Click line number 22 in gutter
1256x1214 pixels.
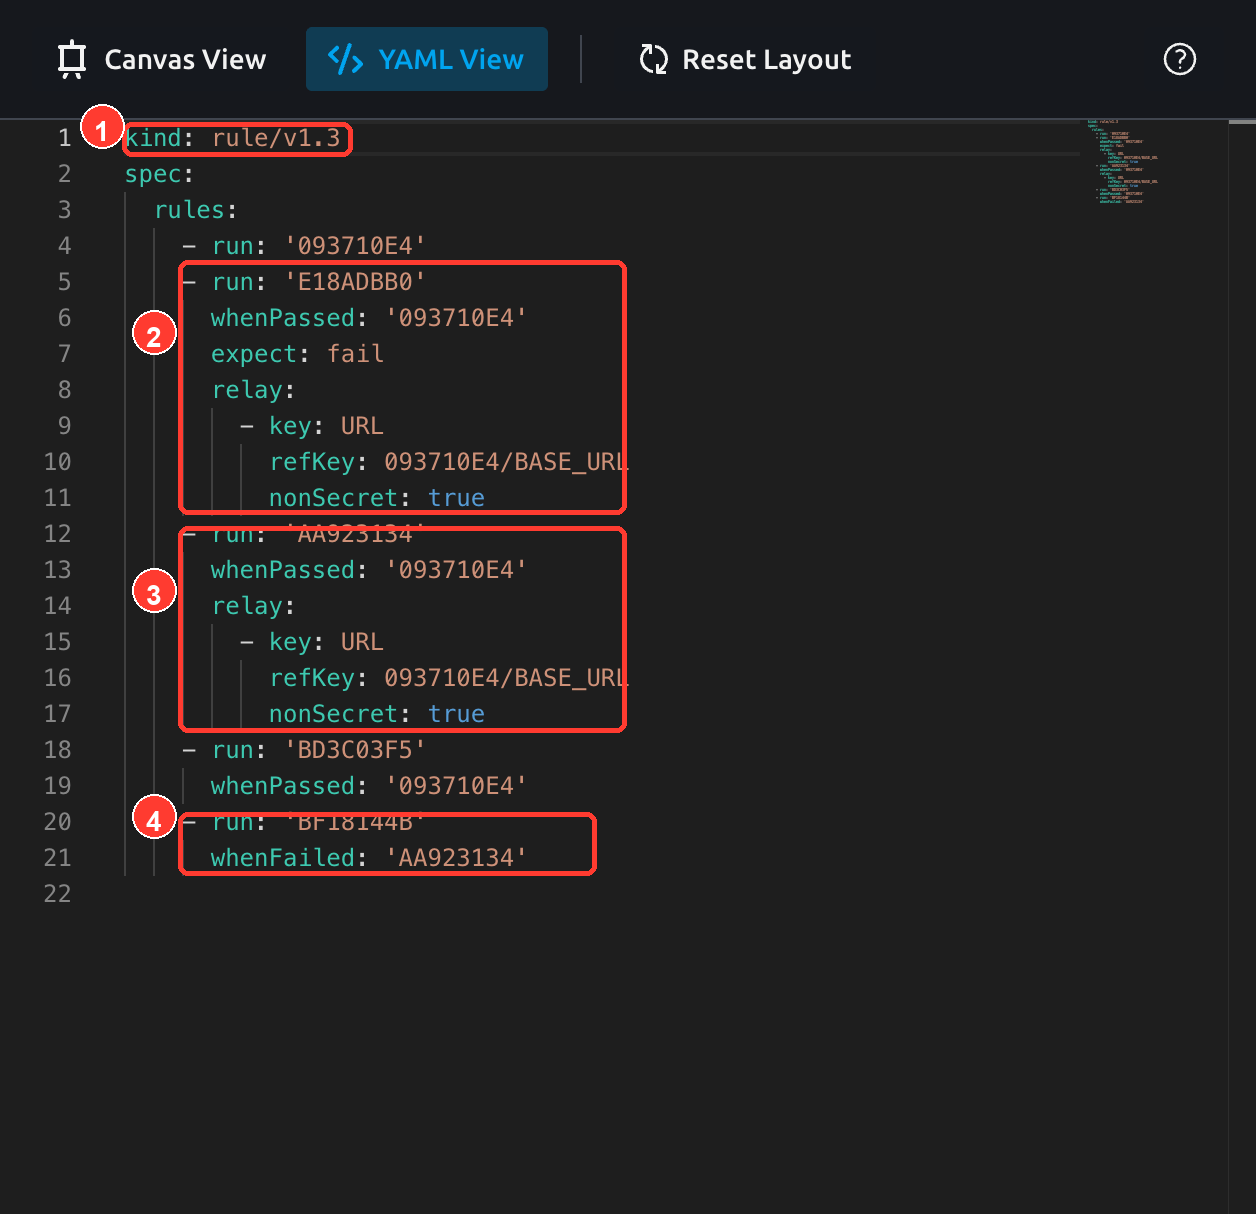pos(58,894)
